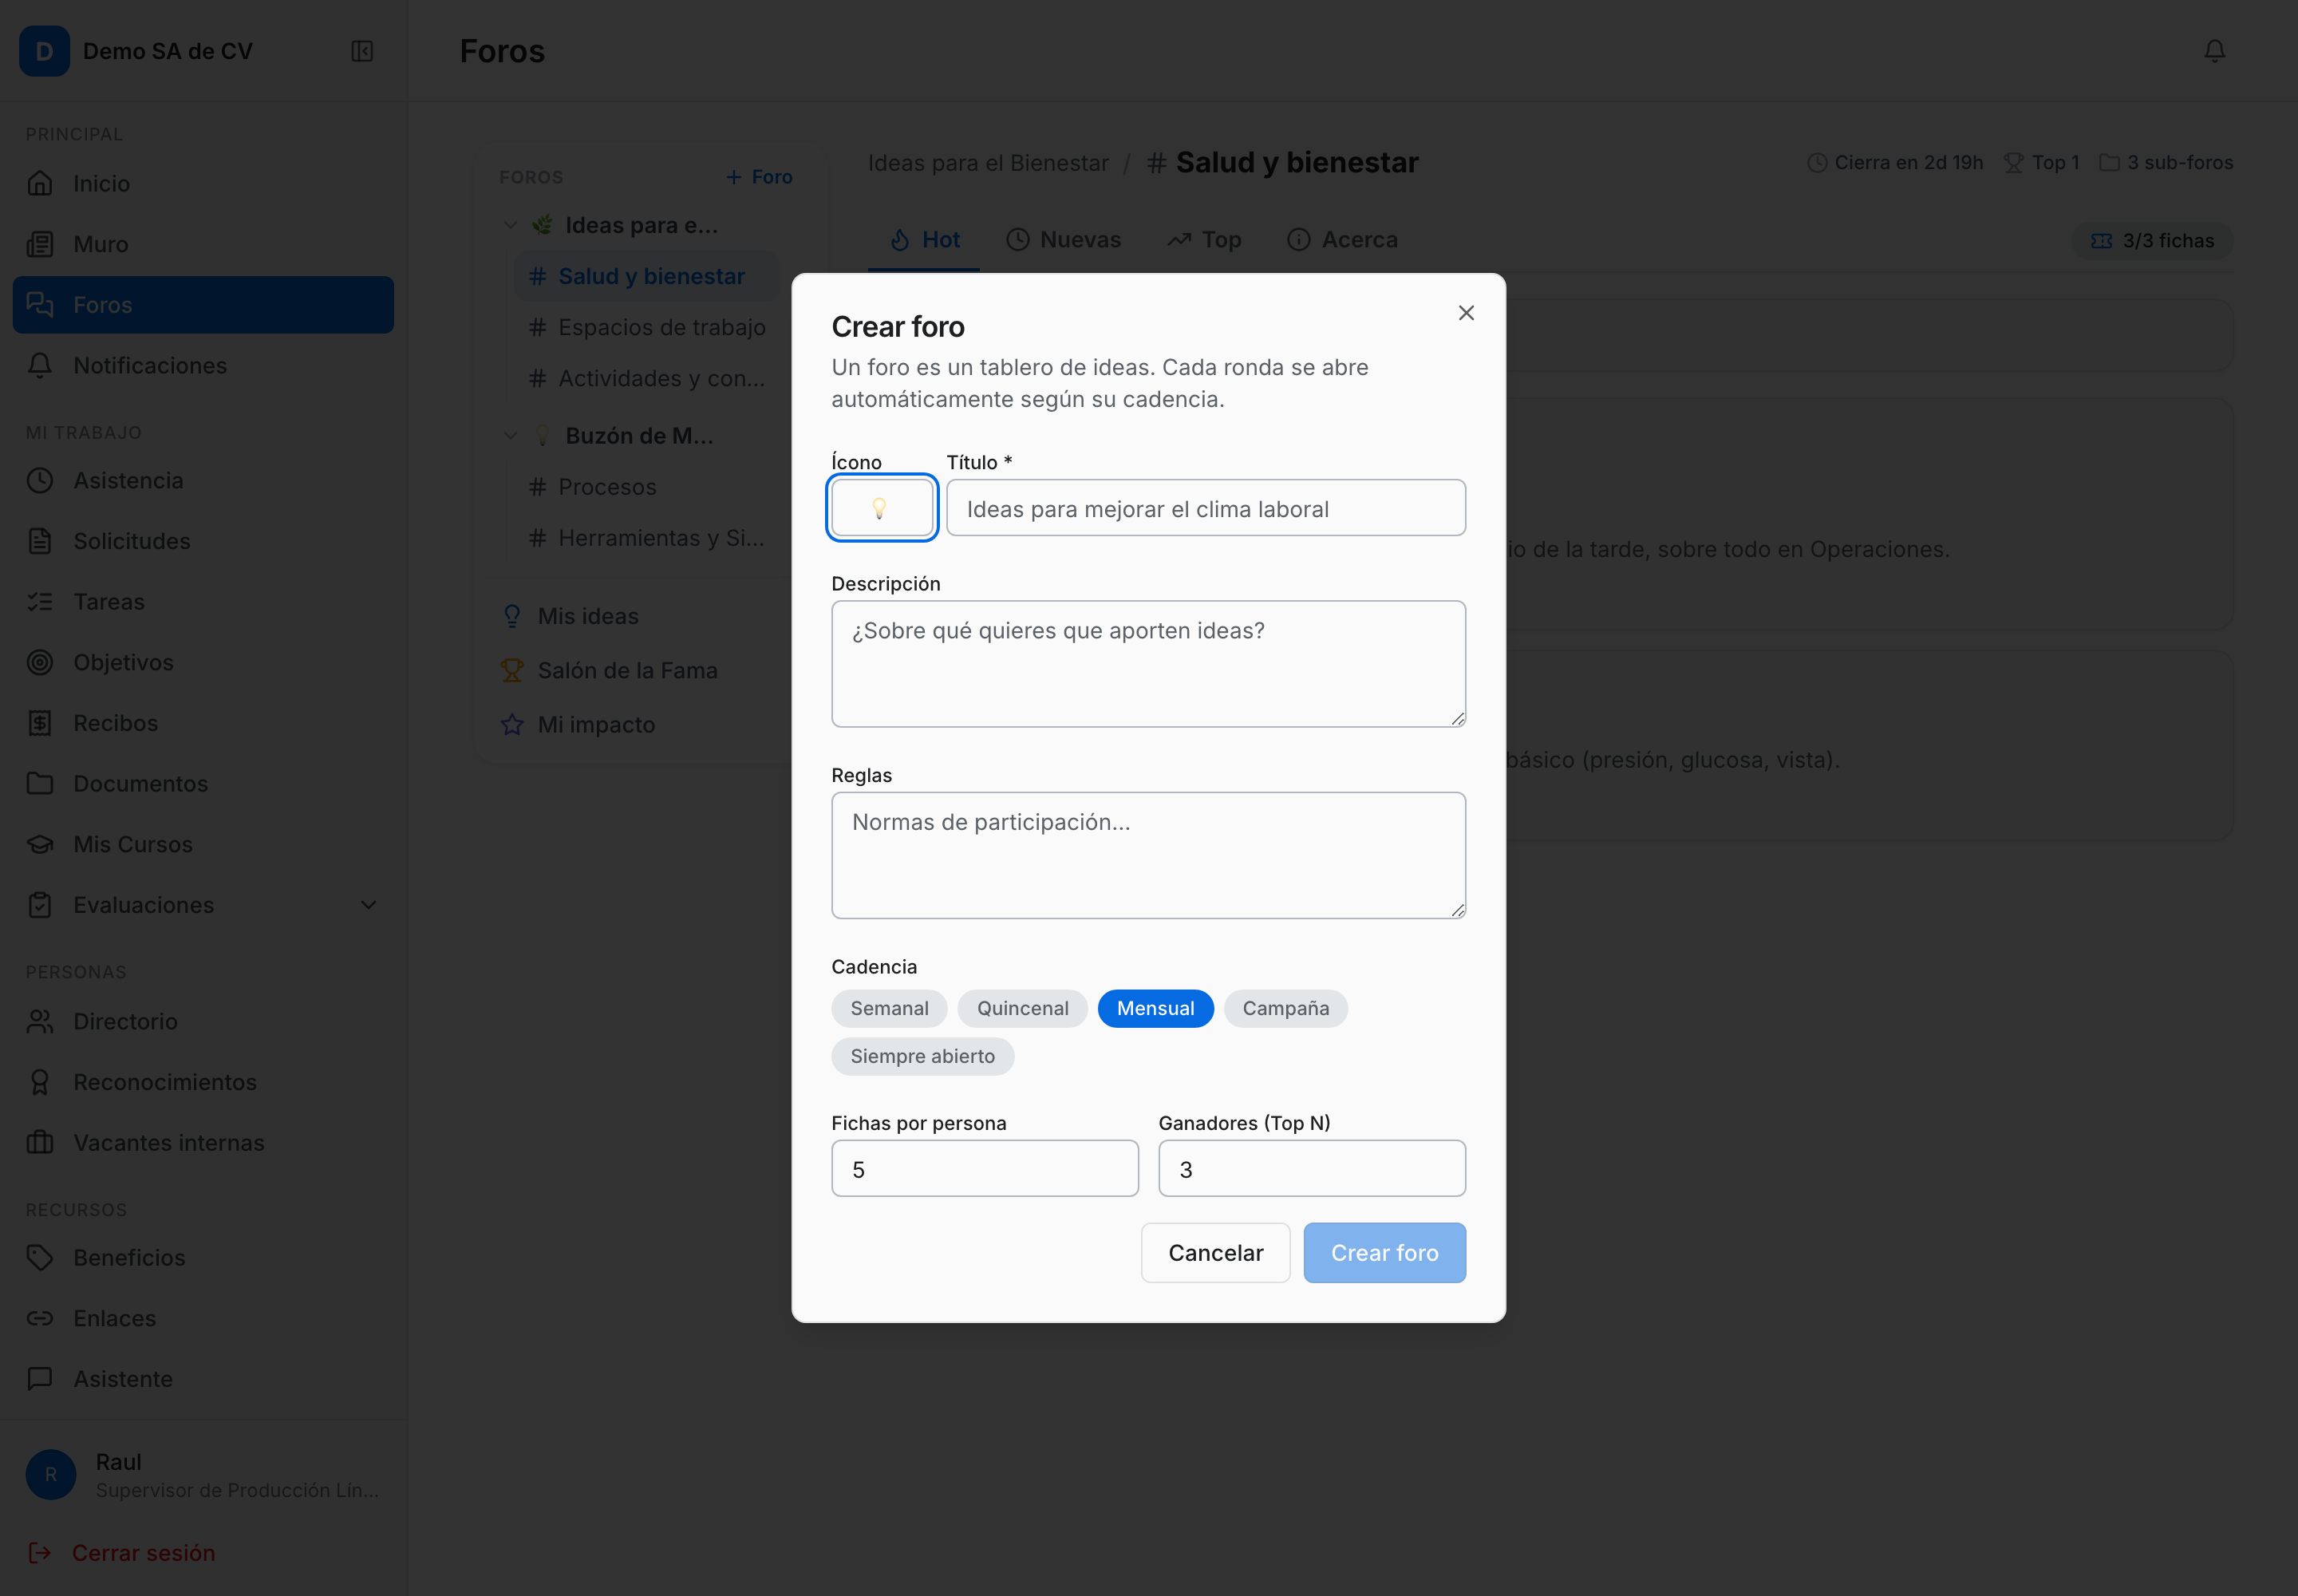Click the Cerrar sesión logout icon
The image size is (2298, 1596).
pyautogui.click(x=40, y=1552)
